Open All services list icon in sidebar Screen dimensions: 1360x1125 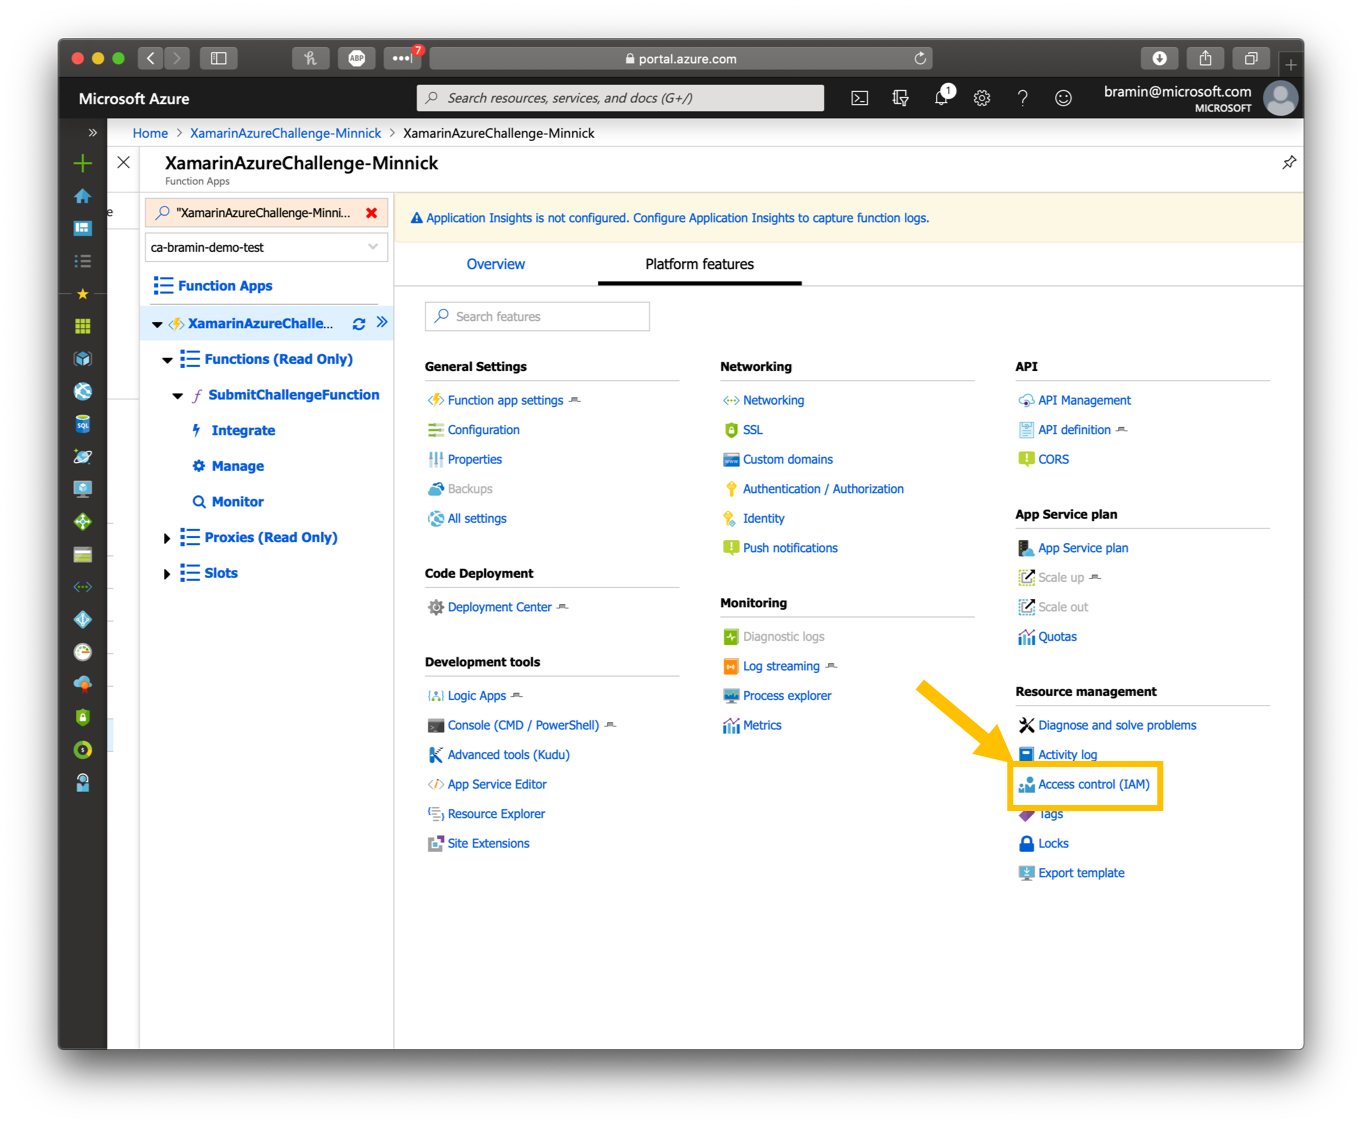tap(83, 261)
